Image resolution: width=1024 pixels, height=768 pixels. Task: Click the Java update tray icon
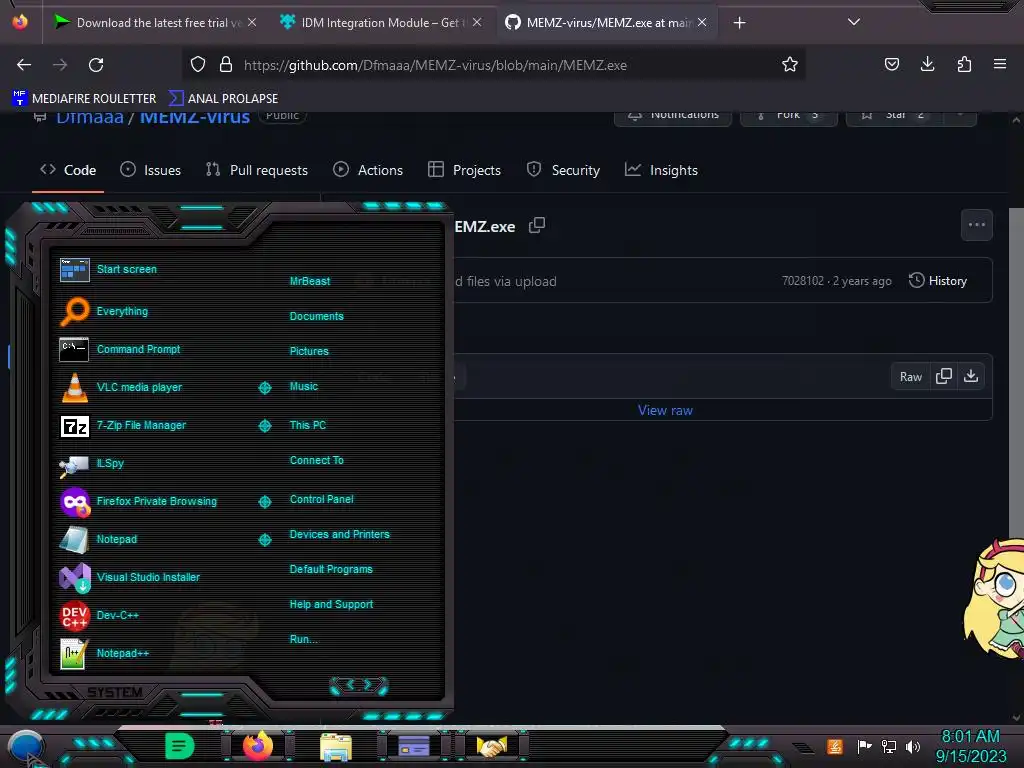pos(835,746)
